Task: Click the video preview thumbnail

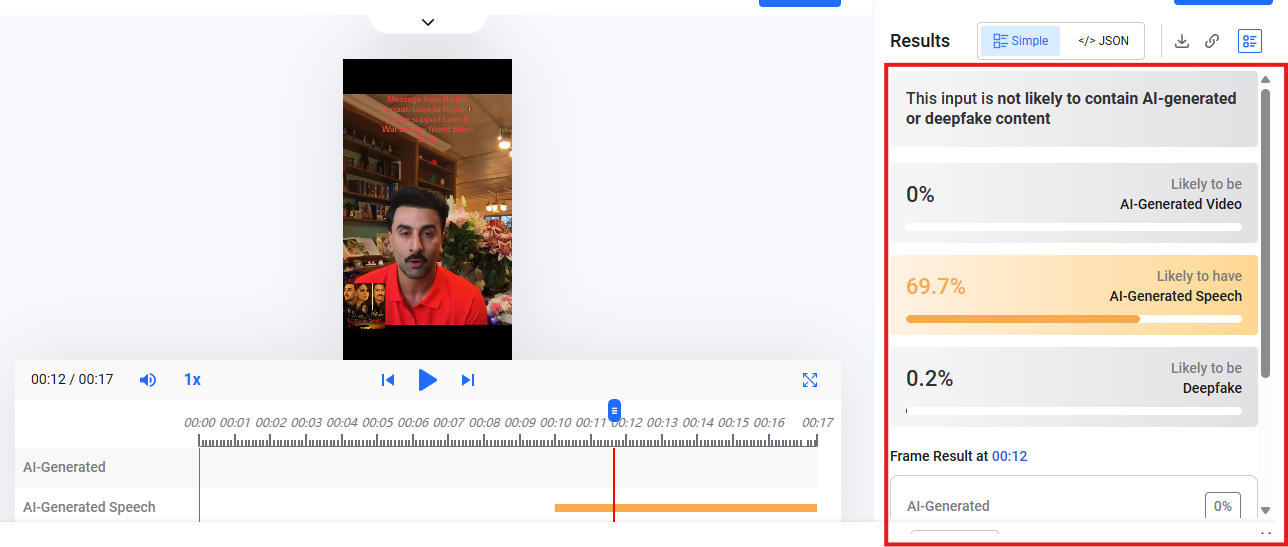Action: [x=427, y=209]
